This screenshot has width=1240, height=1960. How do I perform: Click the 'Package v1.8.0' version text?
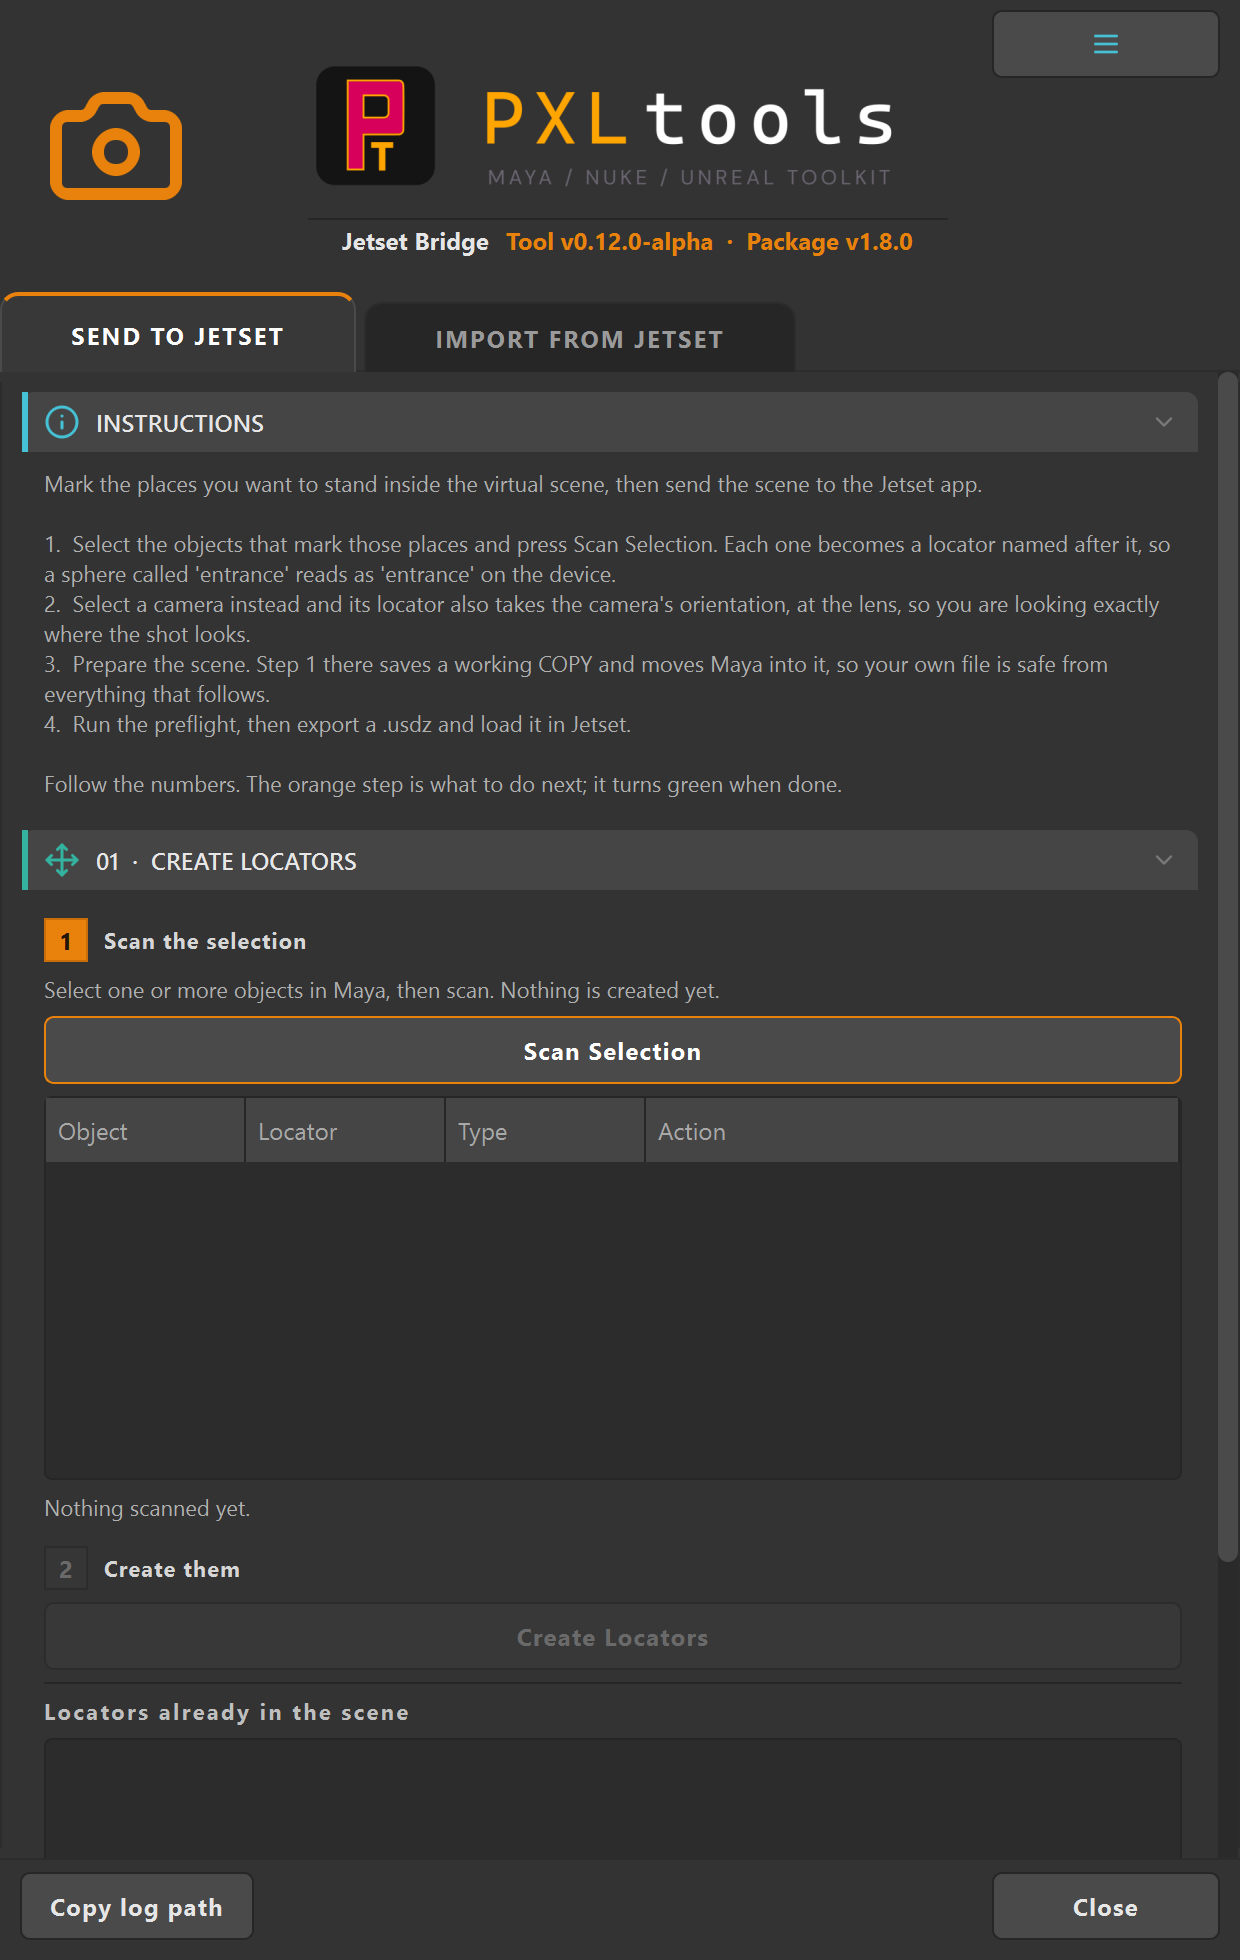click(829, 242)
